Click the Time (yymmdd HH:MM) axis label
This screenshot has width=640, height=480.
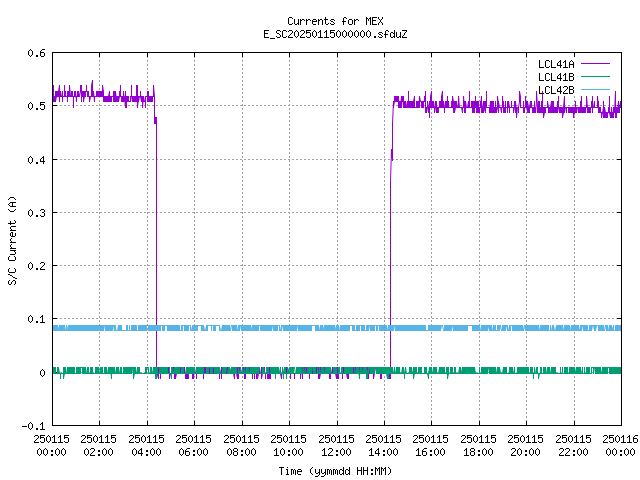[335, 471]
